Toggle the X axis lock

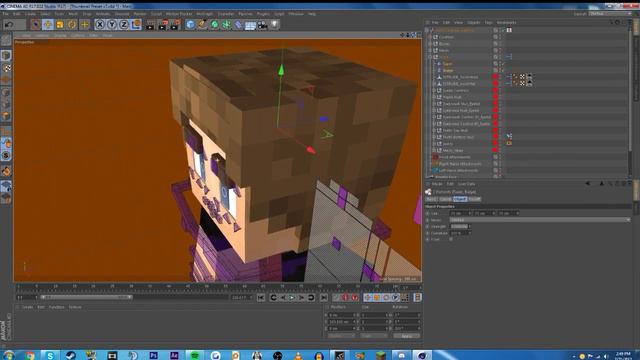point(100,24)
